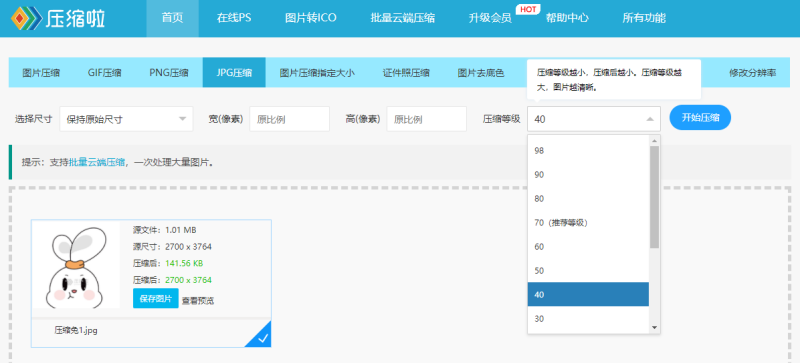The width and height of the screenshot is (800, 363).
Task: Switch to 修改分辨率 tab
Action: click(x=753, y=72)
